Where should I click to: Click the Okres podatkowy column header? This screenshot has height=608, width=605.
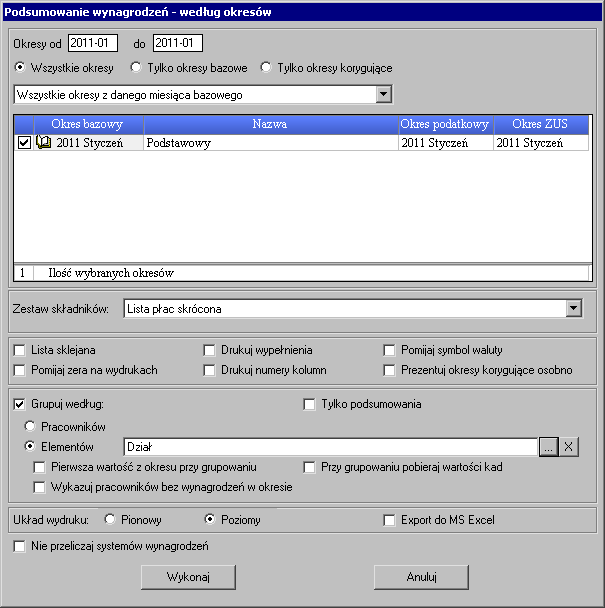446,124
